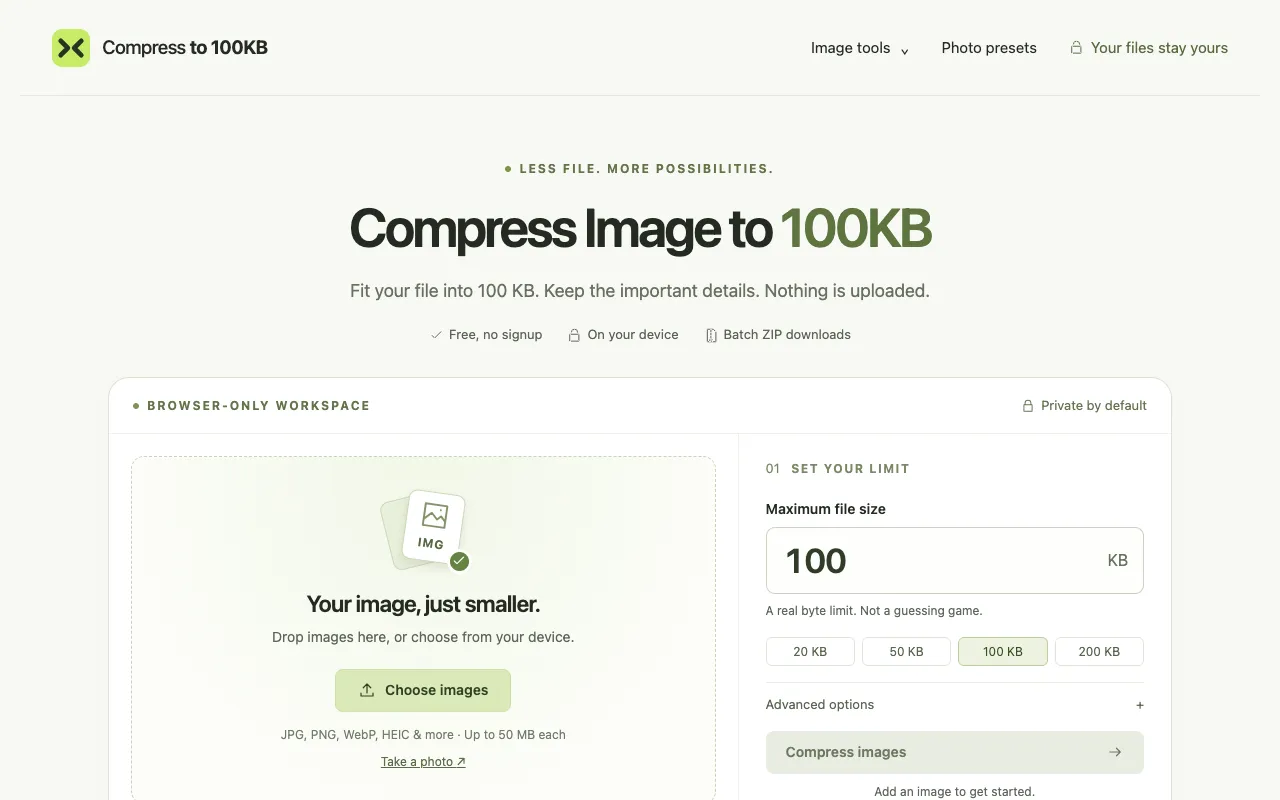Select the 100 KB size preset
This screenshot has height=800, width=1280.
[x=1003, y=651]
